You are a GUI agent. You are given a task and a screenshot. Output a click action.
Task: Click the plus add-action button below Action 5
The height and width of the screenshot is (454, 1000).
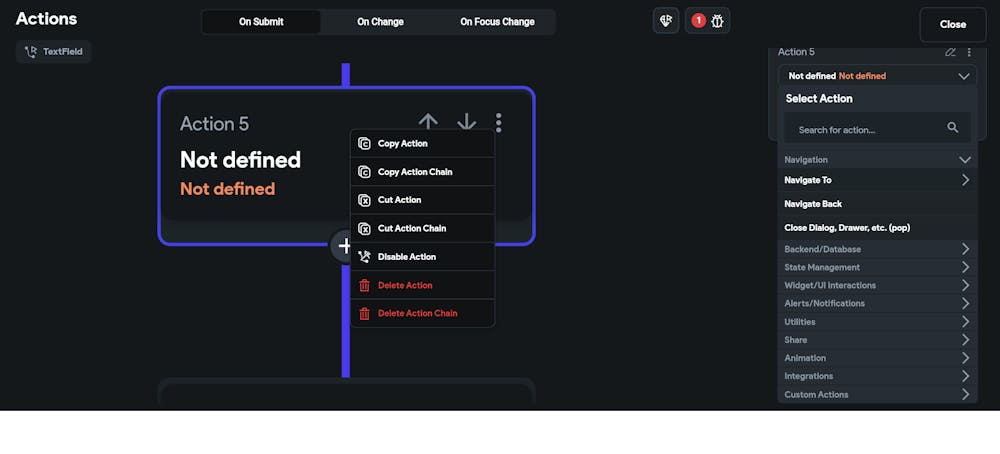click(344, 245)
